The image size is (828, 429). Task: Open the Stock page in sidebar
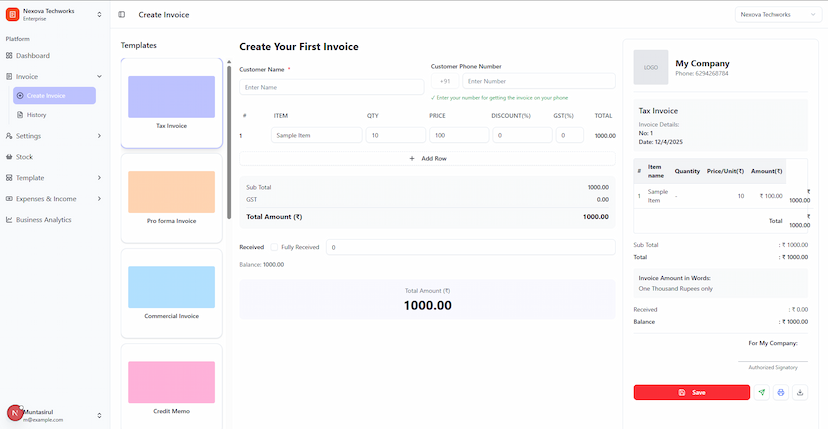click(24, 157)
